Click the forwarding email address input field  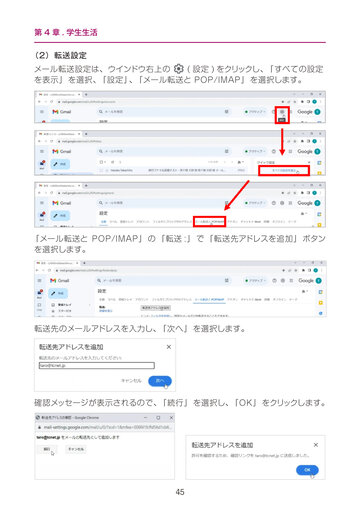click(97, 366)
